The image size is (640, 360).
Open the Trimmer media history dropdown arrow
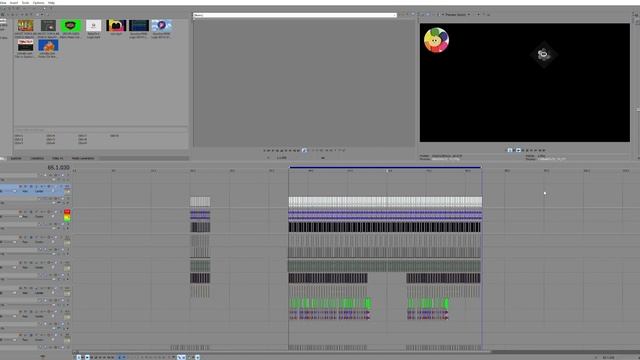tap(394, 15)
